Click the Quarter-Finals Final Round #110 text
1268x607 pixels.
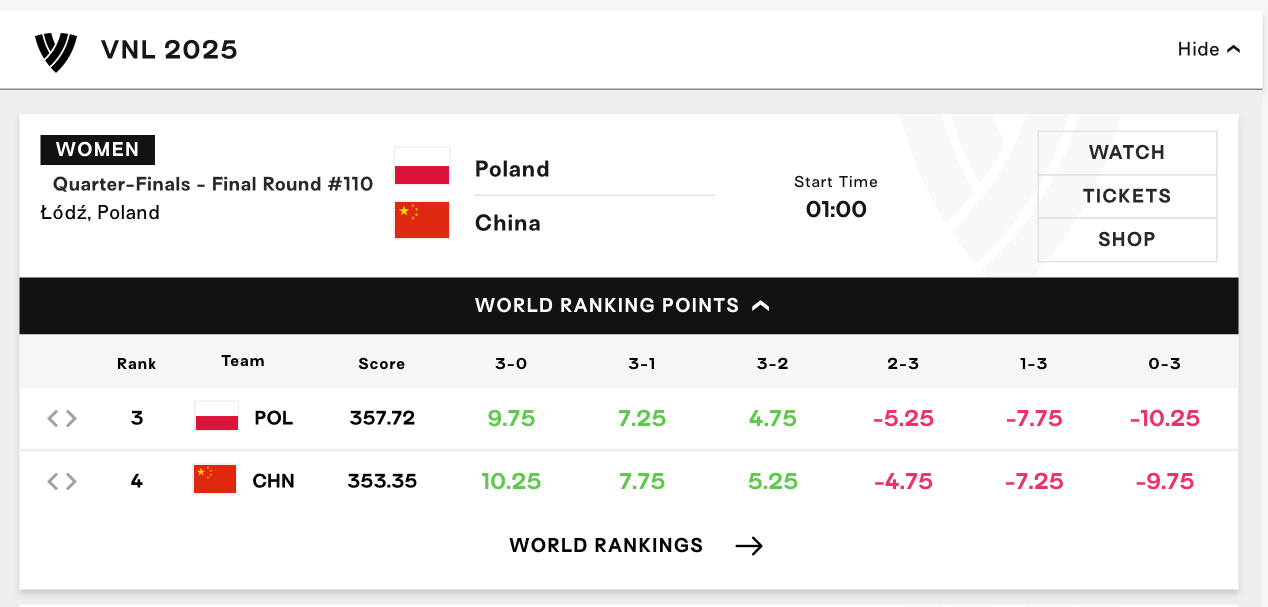[213, 184]
